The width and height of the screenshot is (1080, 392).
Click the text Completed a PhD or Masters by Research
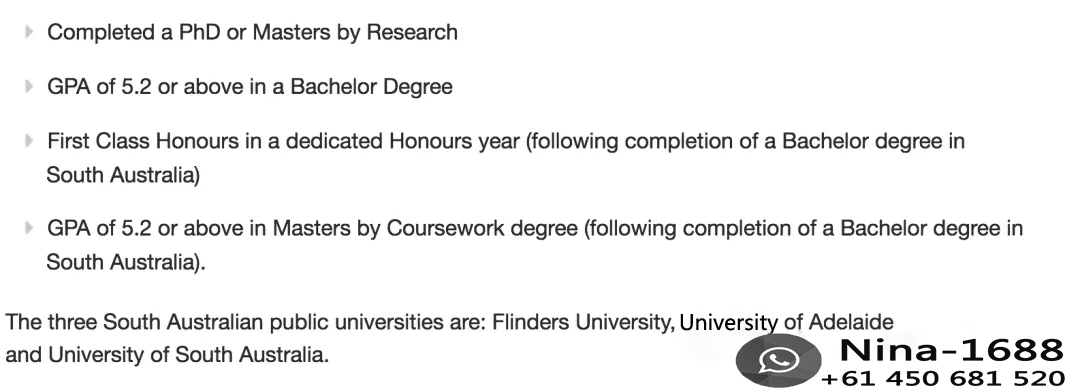[252, 32]
